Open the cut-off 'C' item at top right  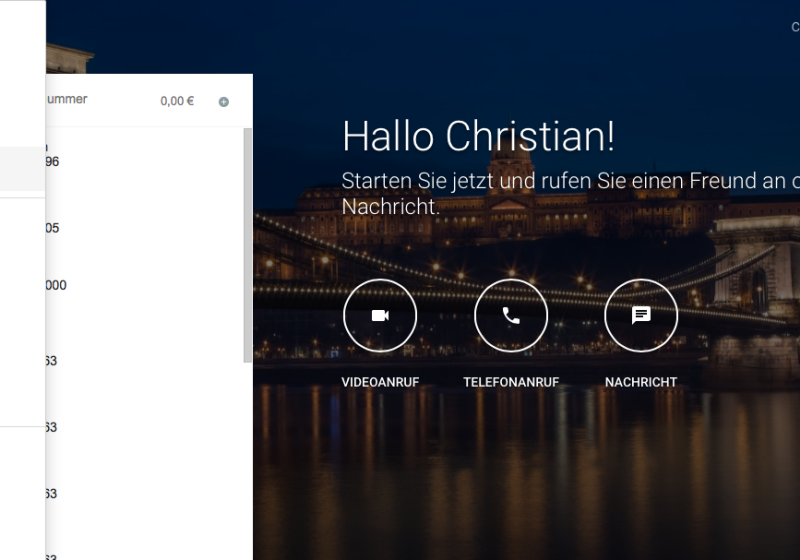795,27
